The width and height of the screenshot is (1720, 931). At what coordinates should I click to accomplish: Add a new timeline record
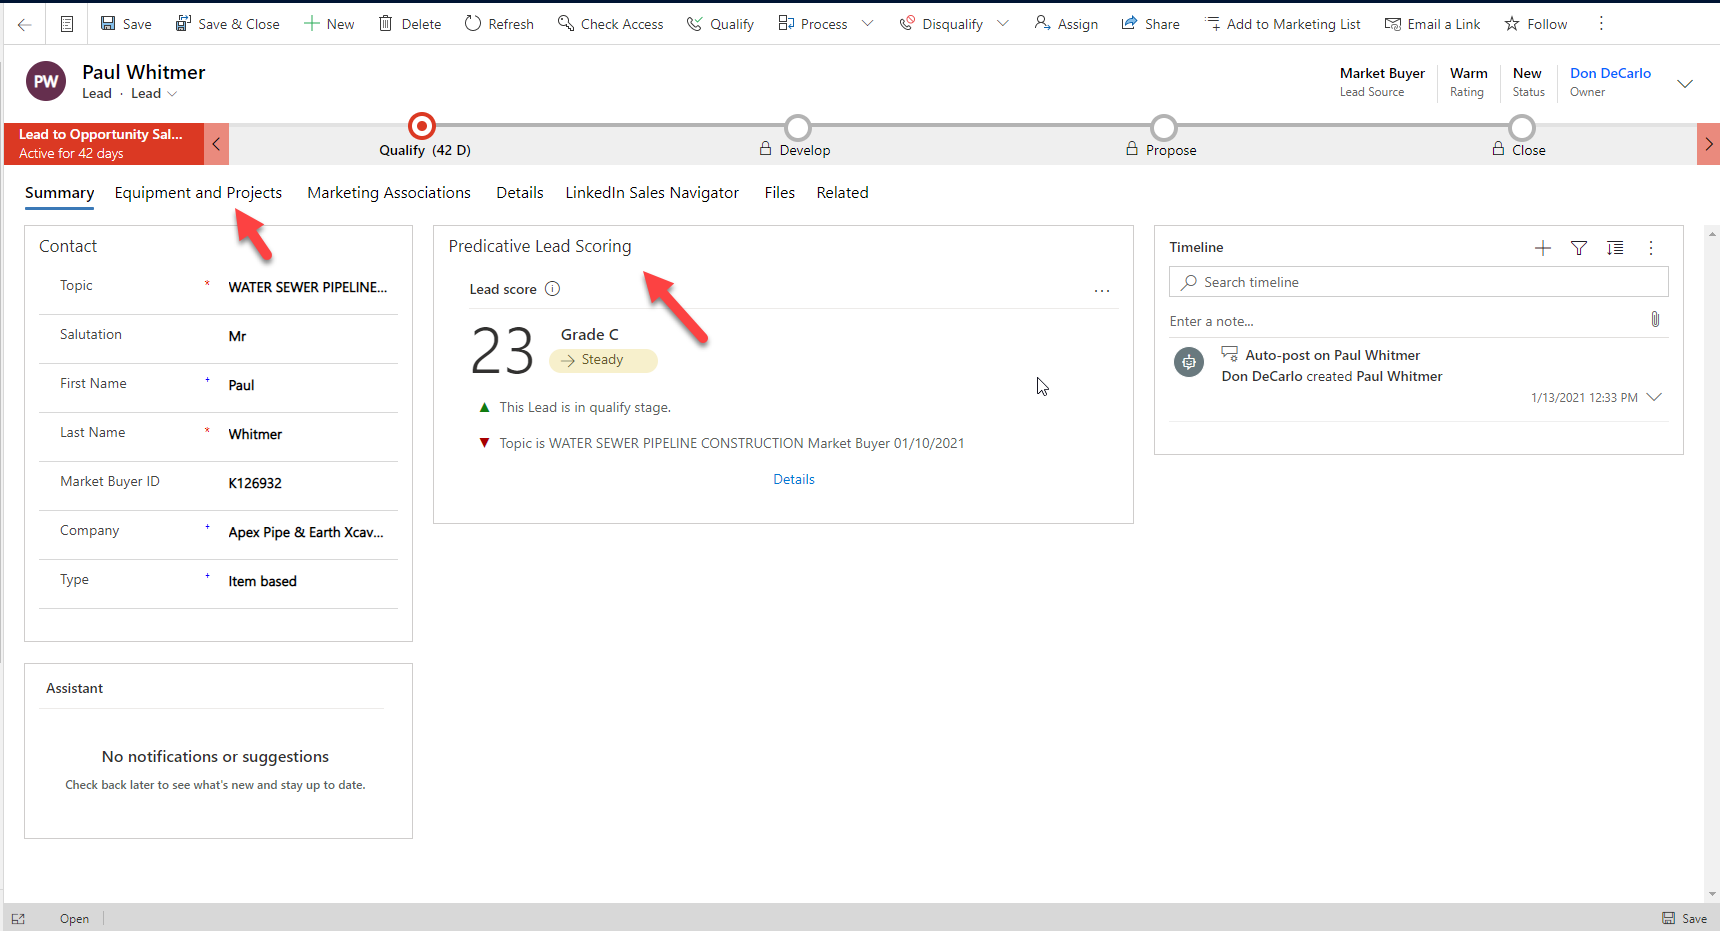point(1543,248)
